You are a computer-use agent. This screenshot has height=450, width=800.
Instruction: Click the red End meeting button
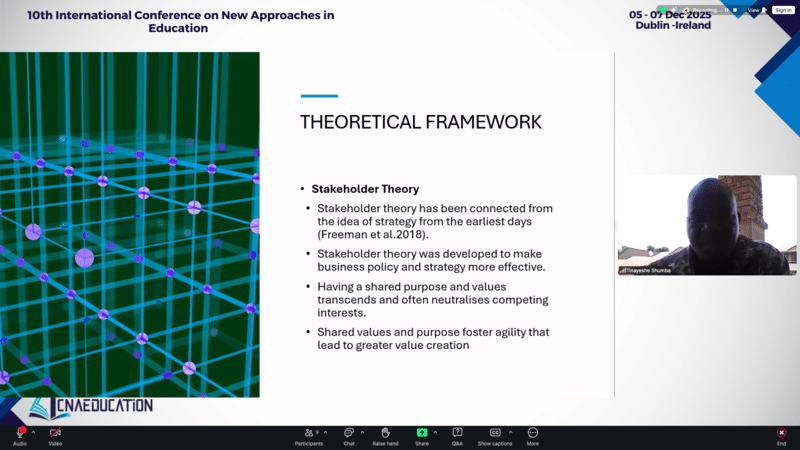(782, 433)
